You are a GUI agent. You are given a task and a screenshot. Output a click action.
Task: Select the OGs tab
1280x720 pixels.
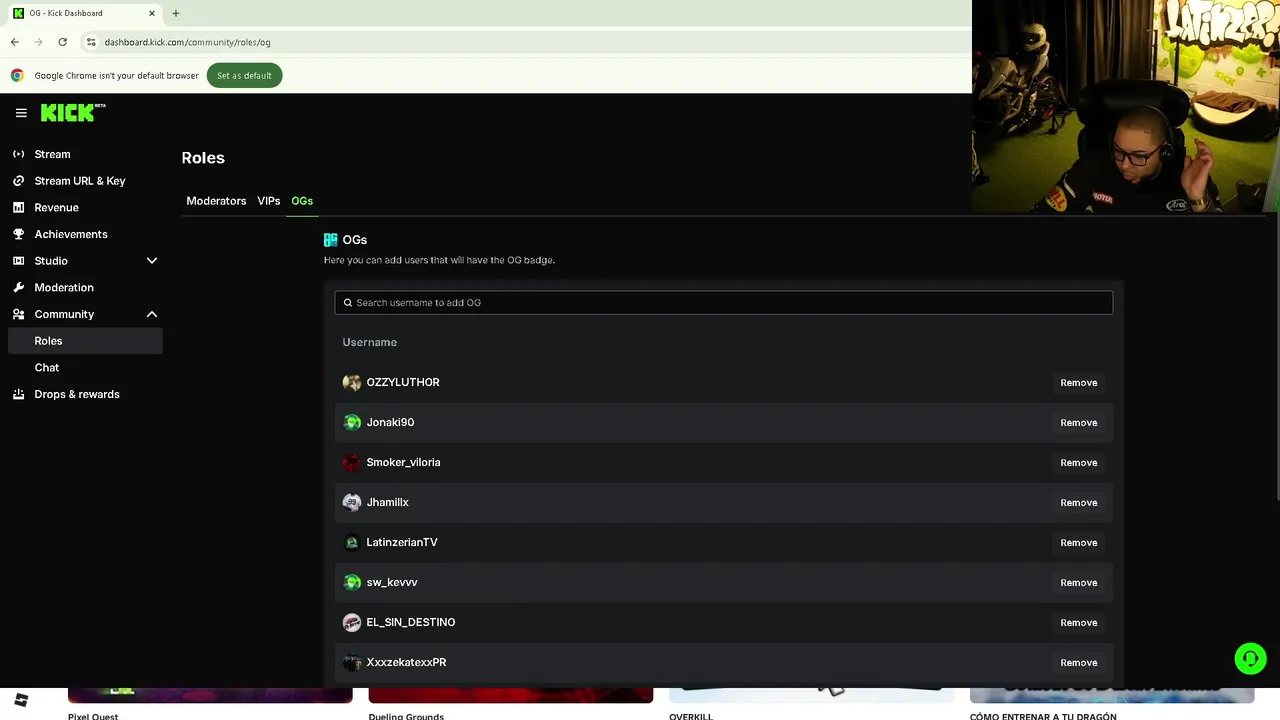coord(302,201)
